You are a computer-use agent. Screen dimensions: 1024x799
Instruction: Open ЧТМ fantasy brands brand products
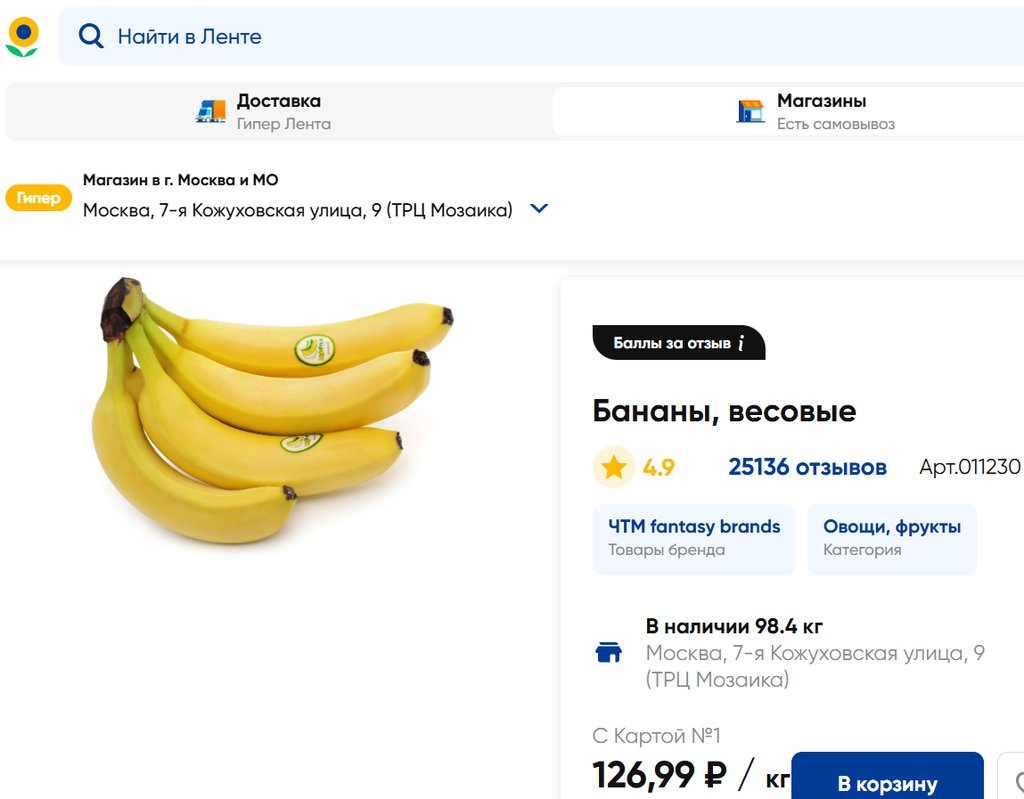pyautogui.click(x=694, y=538)
